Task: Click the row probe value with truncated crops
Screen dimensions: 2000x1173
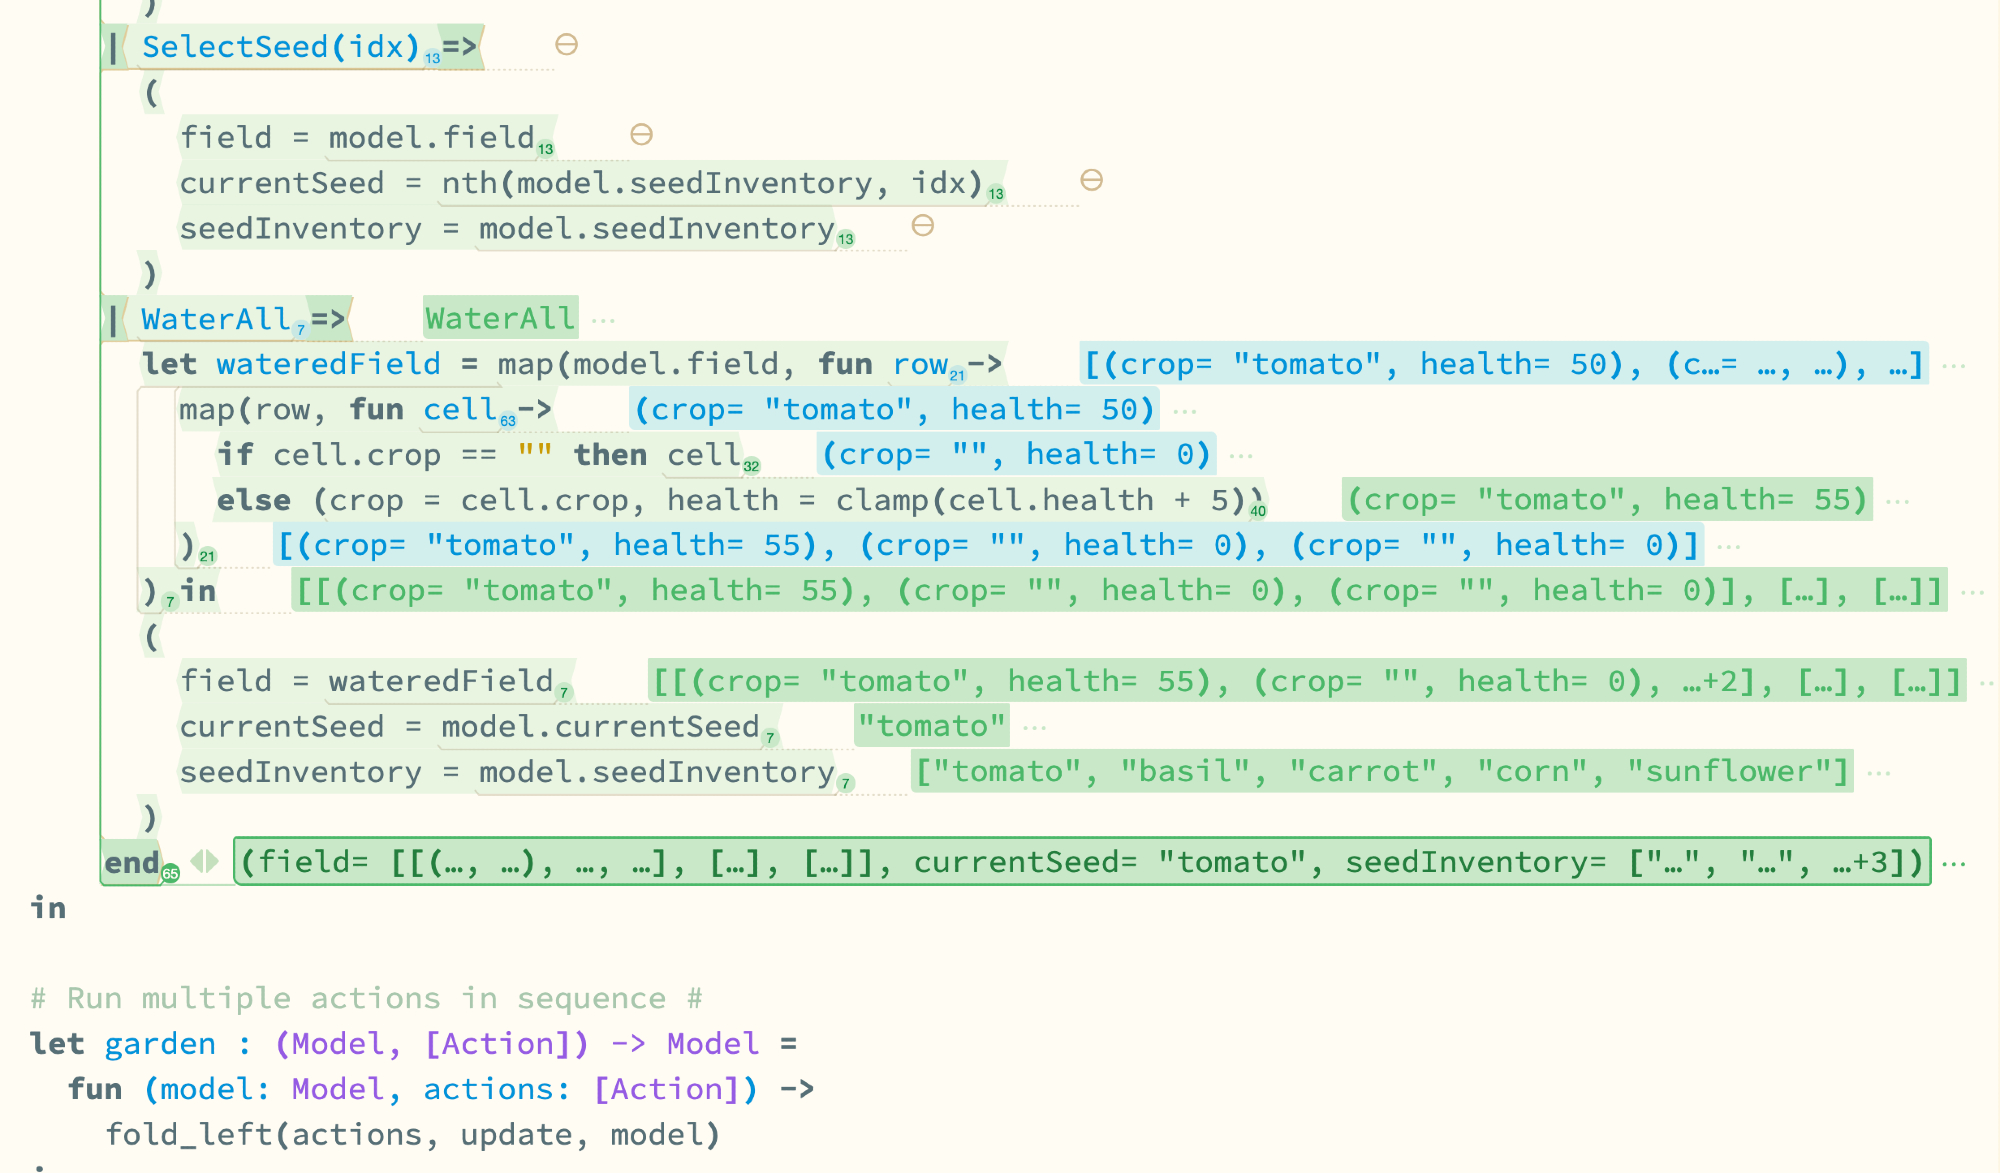Action: pyautogui.click(x=1503, y=365)
